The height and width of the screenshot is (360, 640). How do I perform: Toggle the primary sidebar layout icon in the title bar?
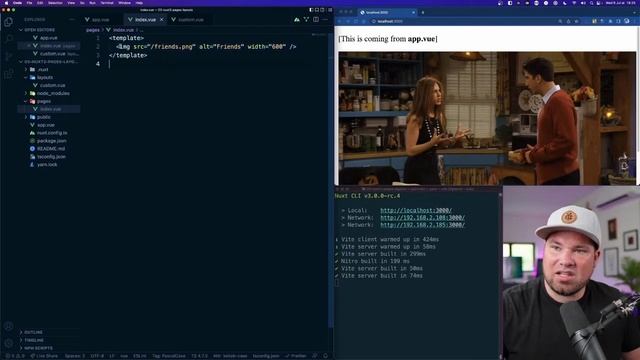pos(311,10)
